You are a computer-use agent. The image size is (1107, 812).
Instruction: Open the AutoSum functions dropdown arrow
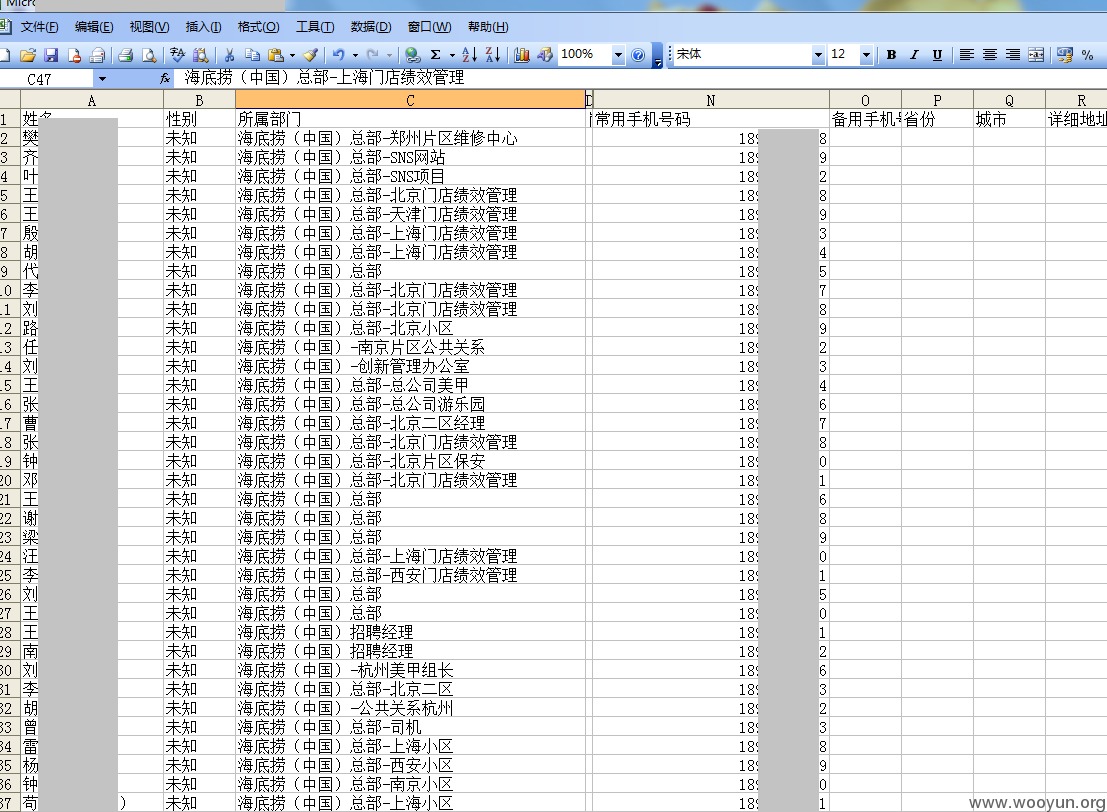pos(452,54)
